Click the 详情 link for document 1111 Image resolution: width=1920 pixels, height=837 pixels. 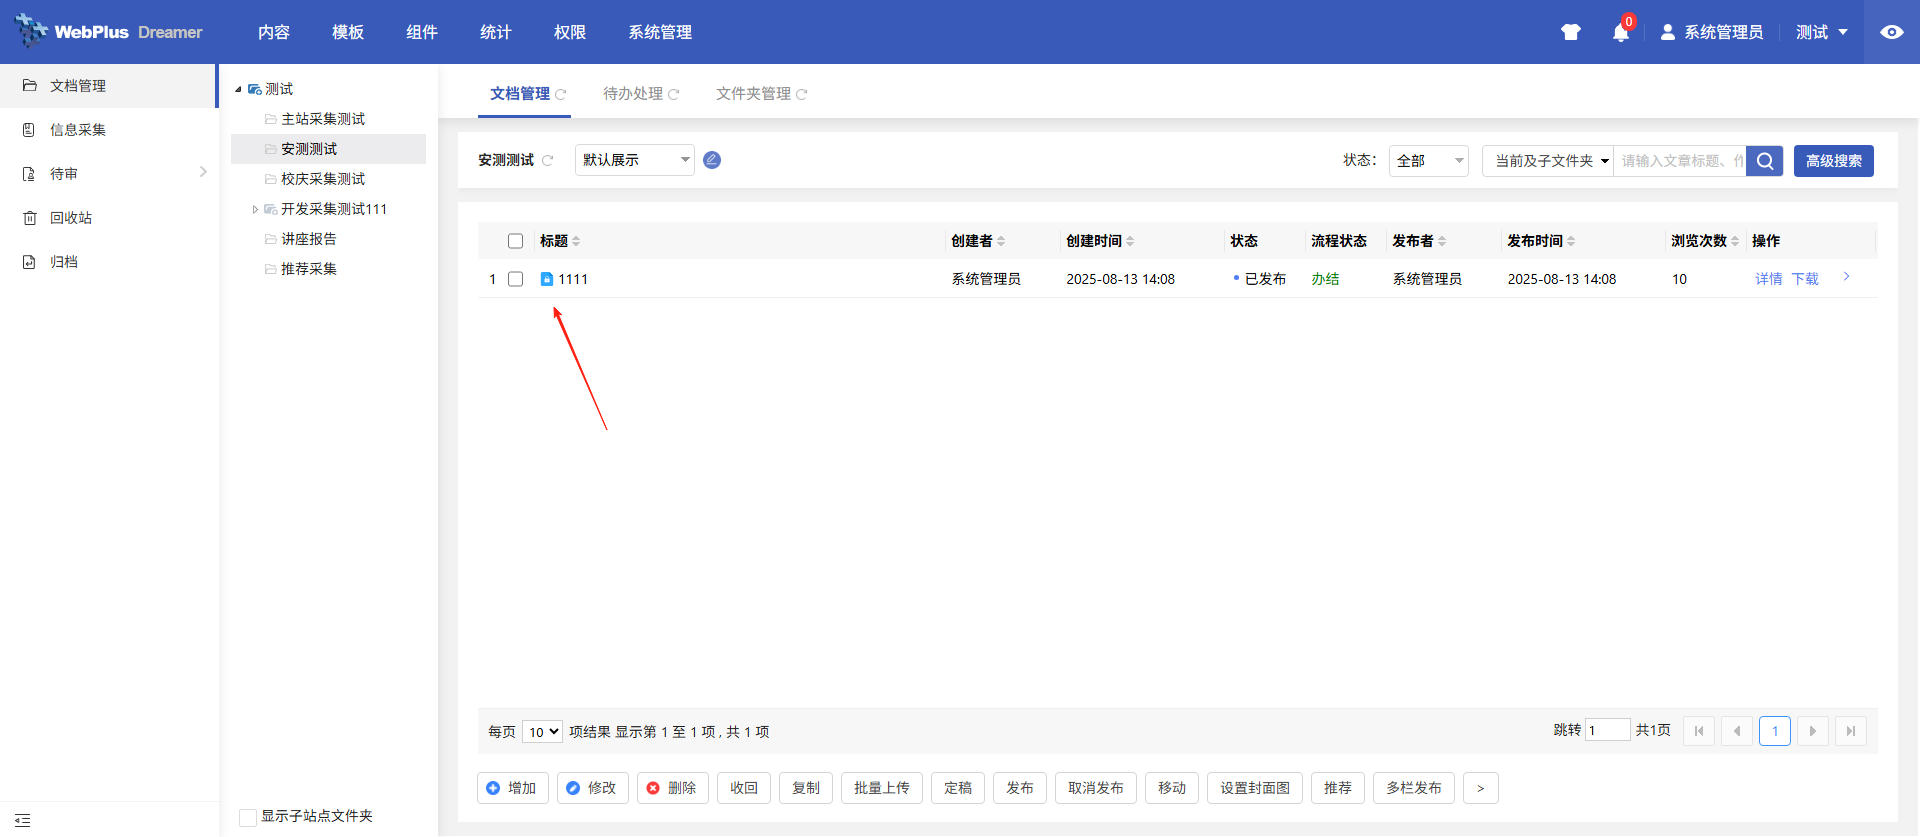click(1768, 279)
